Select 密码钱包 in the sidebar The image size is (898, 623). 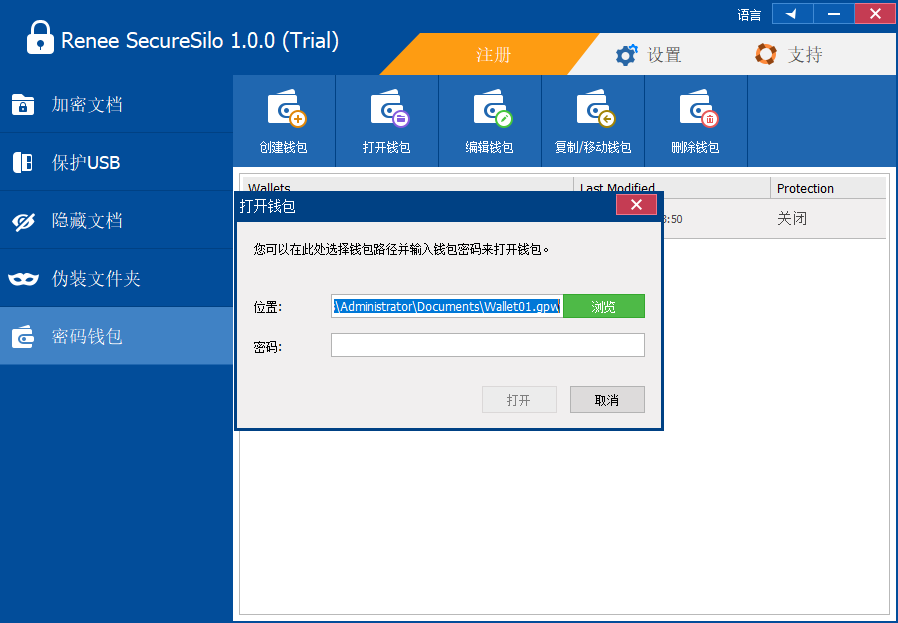pos(116,336)
